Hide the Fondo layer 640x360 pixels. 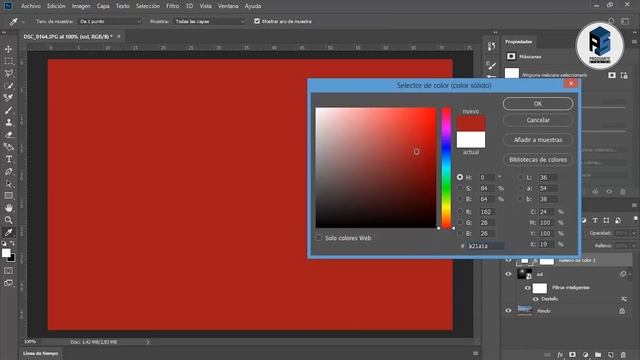tap(508, 311)
